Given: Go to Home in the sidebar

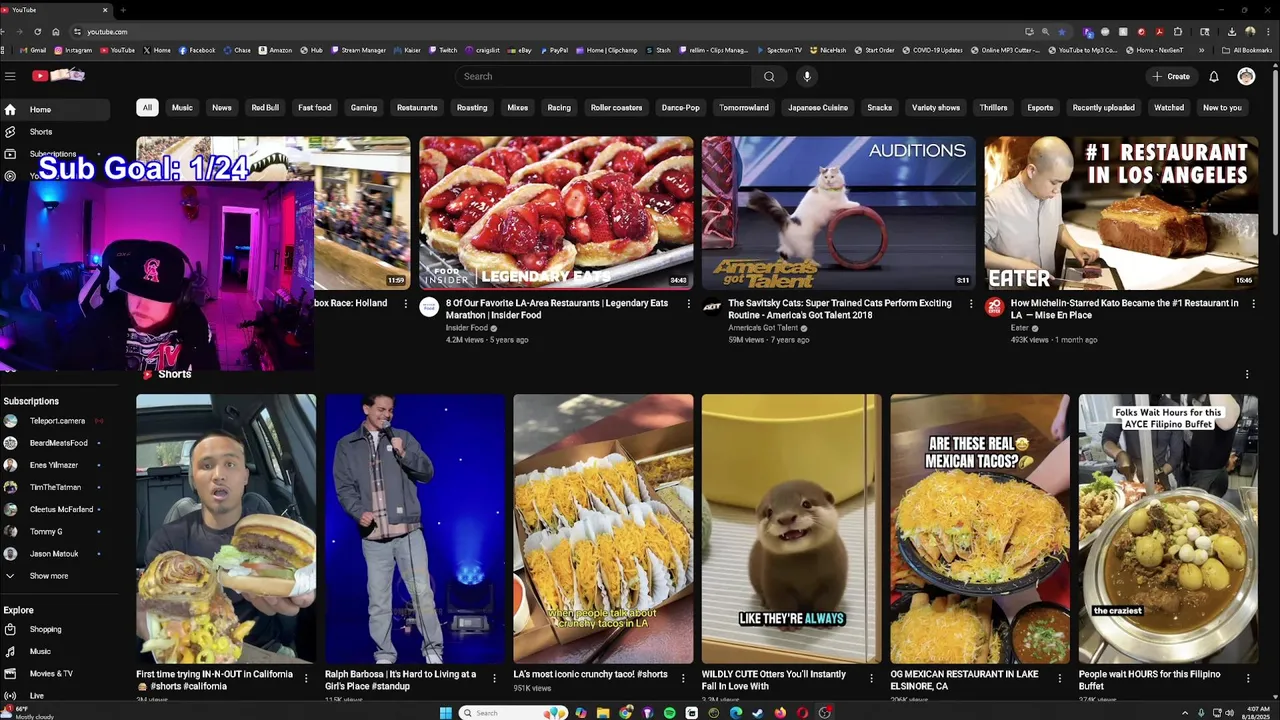Looking at the screenshot, I should pos(56,110).
